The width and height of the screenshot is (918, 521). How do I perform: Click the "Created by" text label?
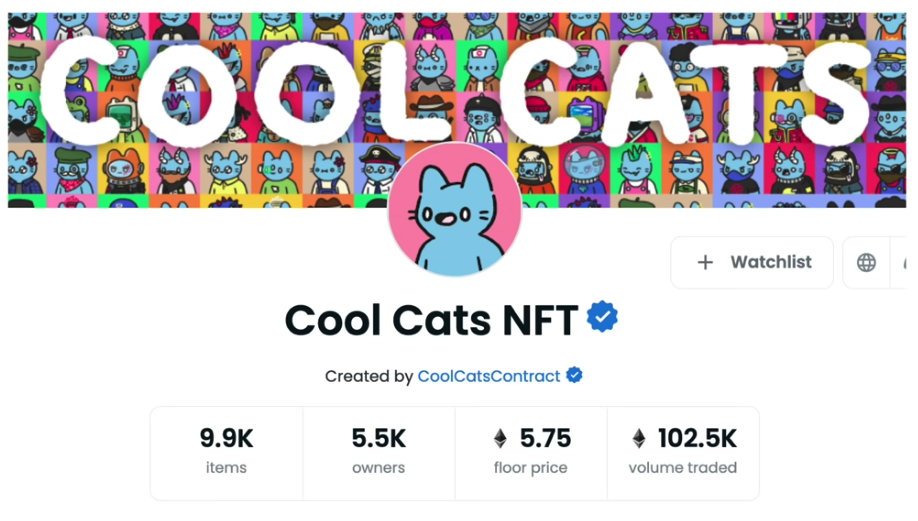point(369,376)
